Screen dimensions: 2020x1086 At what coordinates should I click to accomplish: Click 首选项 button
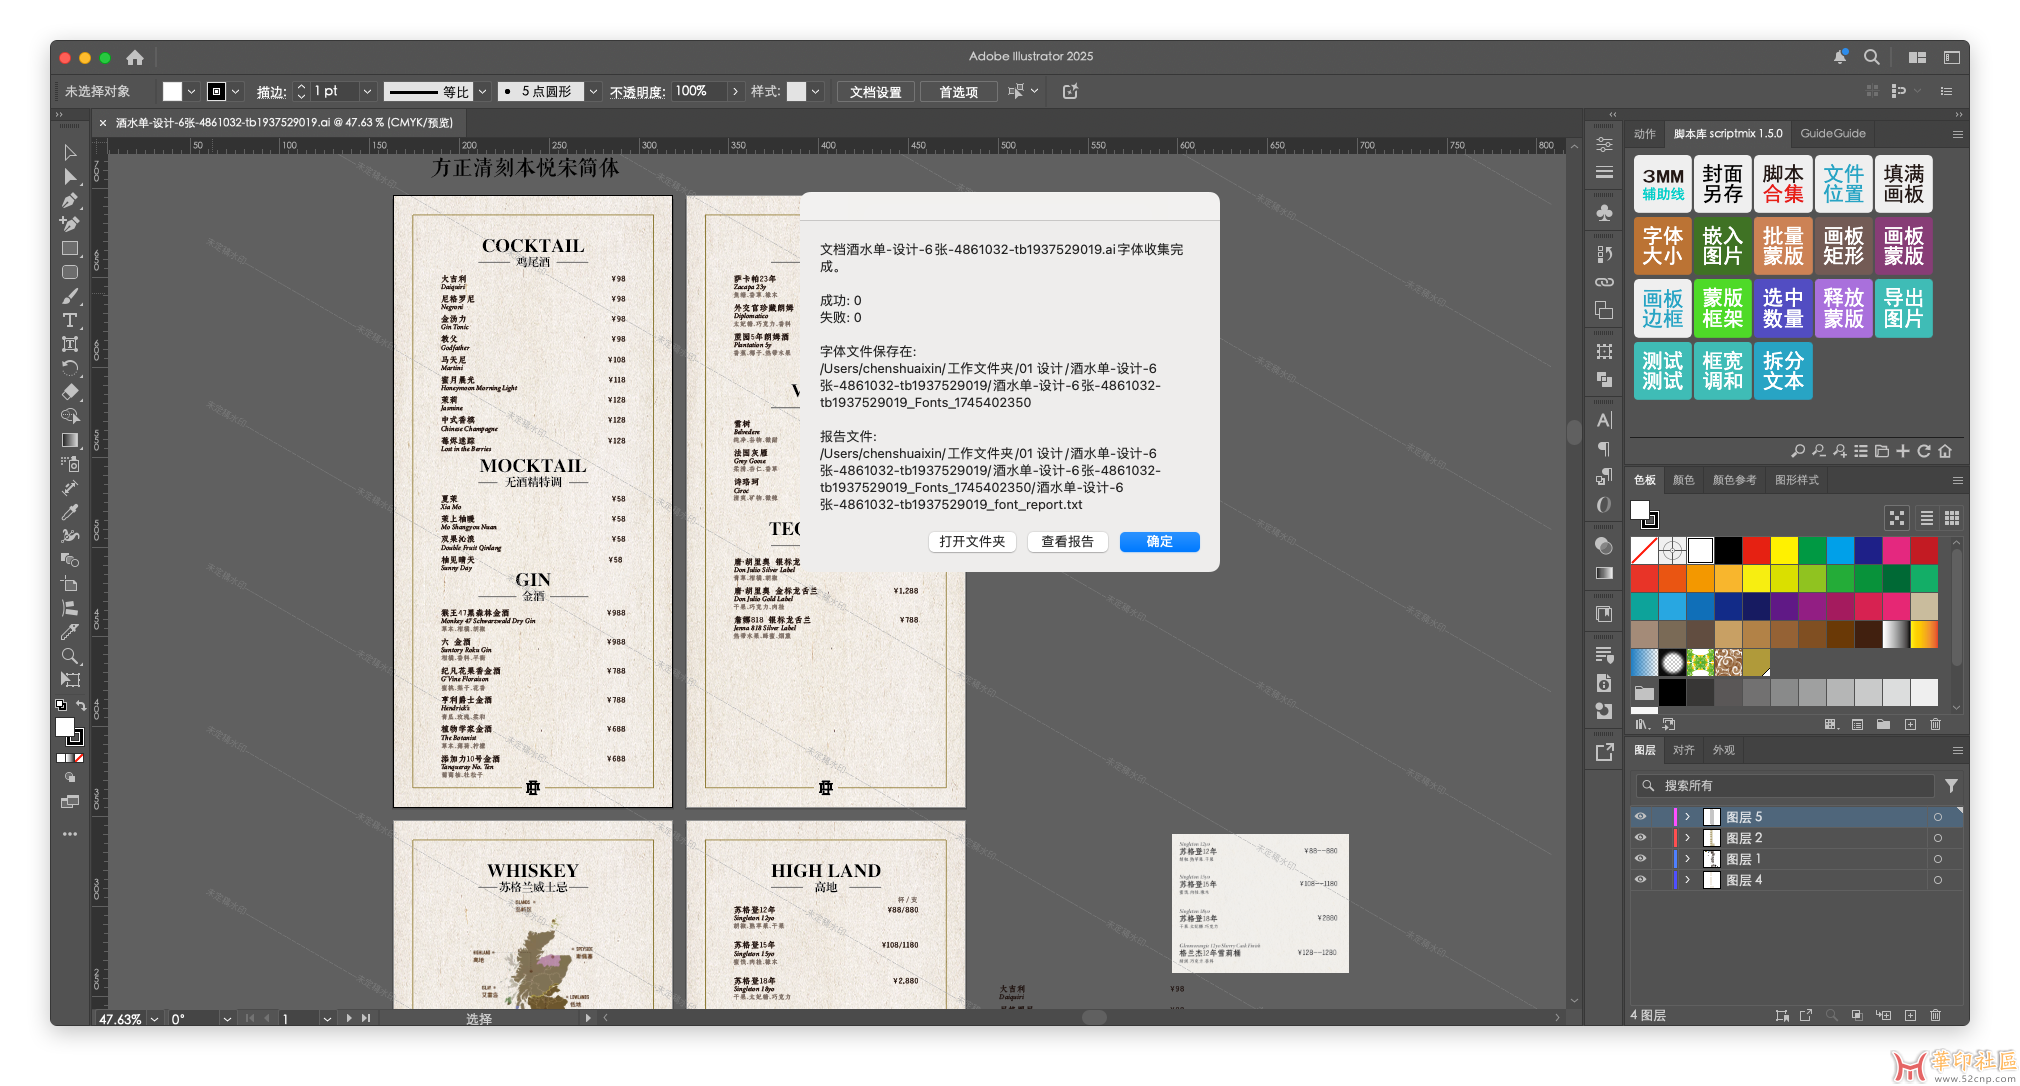coord(958,92)
